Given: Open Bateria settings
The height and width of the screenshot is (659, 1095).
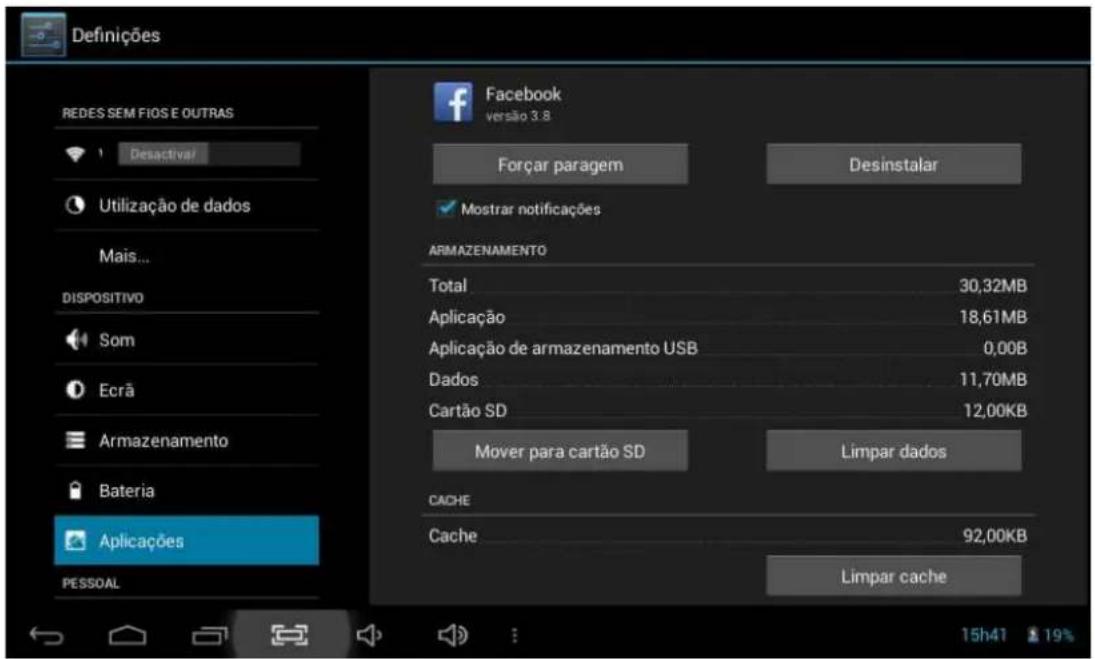Looking at the screenshot, I should click(x=186, y=491).
